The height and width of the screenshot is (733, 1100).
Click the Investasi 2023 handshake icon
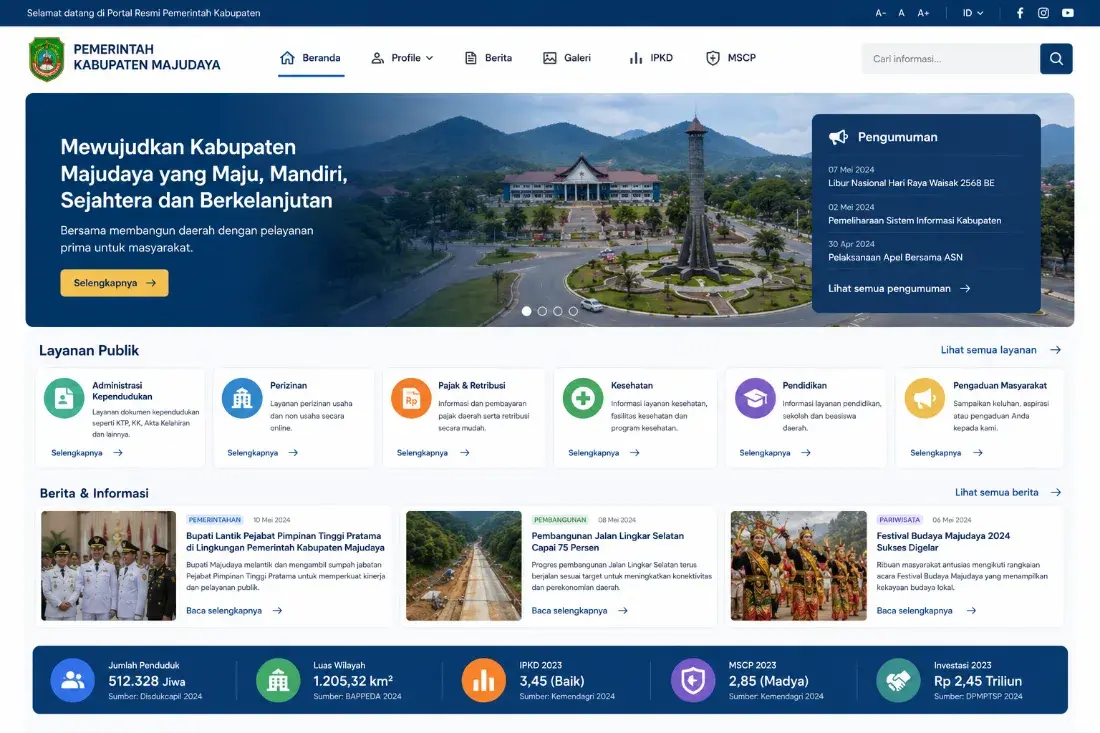pos(898,680)
